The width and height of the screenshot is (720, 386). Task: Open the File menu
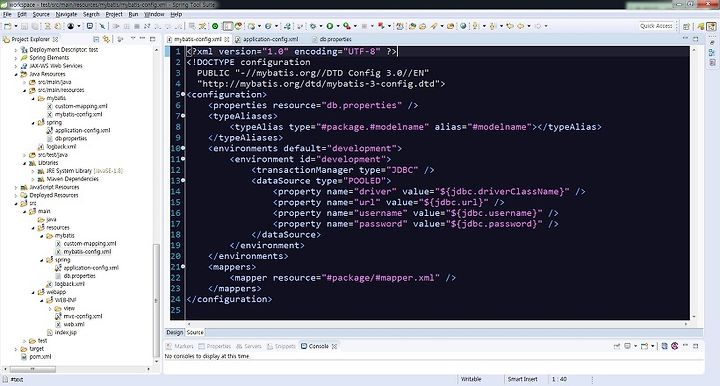(7, 14)
